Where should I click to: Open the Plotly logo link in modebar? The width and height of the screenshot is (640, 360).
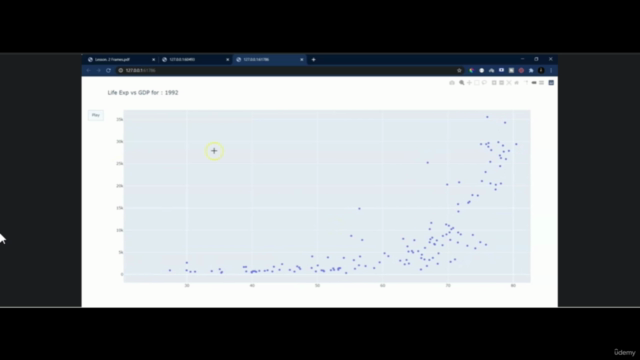pos(551,83)
